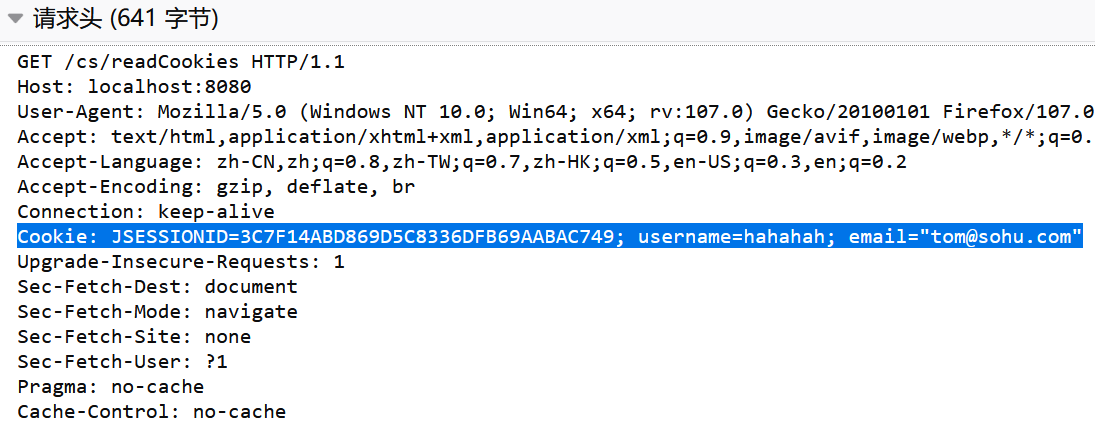Collapse the 请求头 section triangle
This screenshot has width=1095, height=421.
pyautogui.click(x=15, y=19)
